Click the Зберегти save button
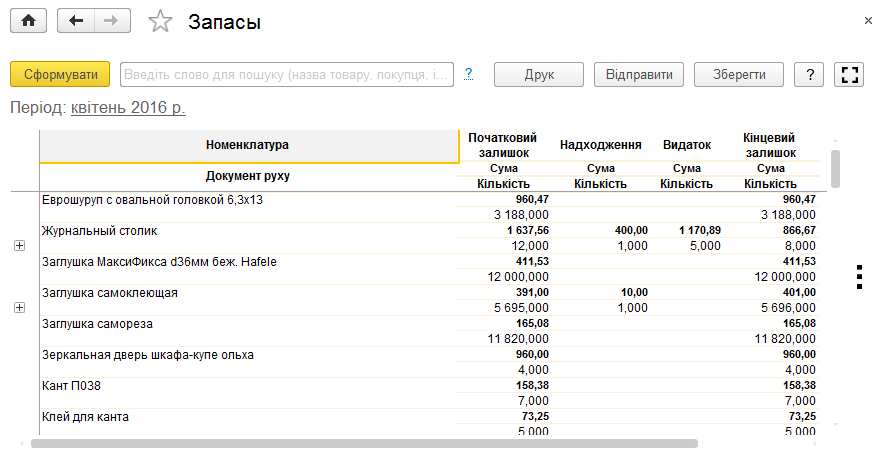The height and width of the screenshot is (455, 876). (x=739, y=74)
